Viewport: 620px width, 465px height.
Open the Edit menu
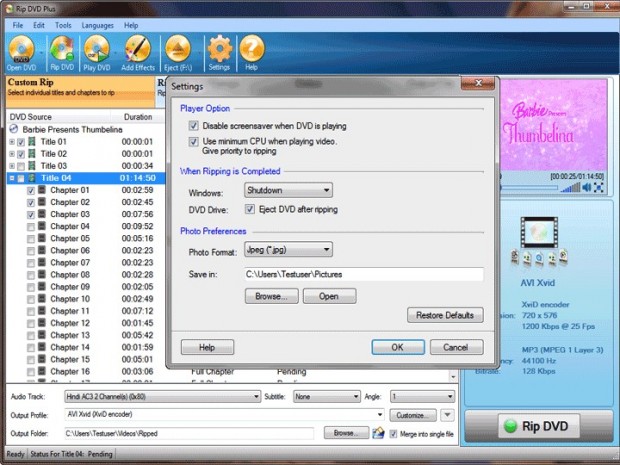[x=39, y=25]
